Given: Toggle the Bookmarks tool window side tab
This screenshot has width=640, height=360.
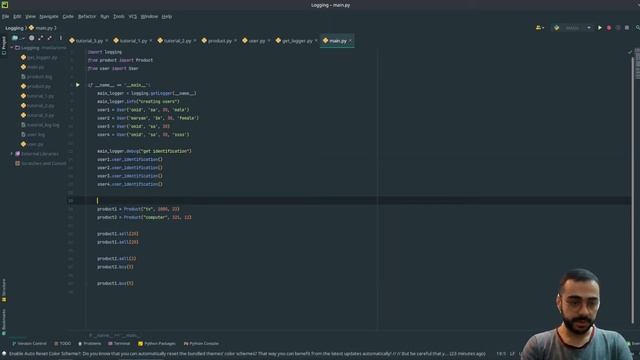Looking at the screenshot, I should pos(4,322).
